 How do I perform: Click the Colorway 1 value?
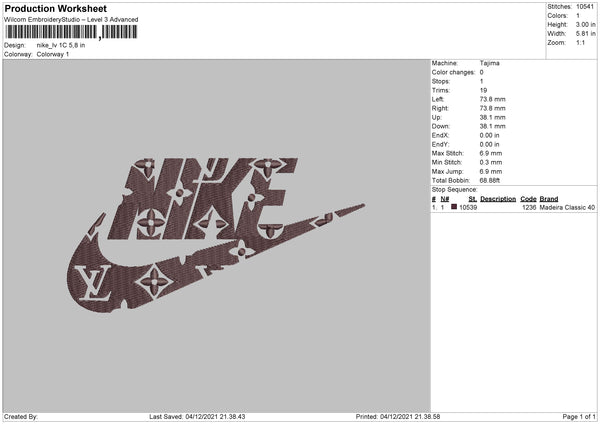tap(53, 54)
